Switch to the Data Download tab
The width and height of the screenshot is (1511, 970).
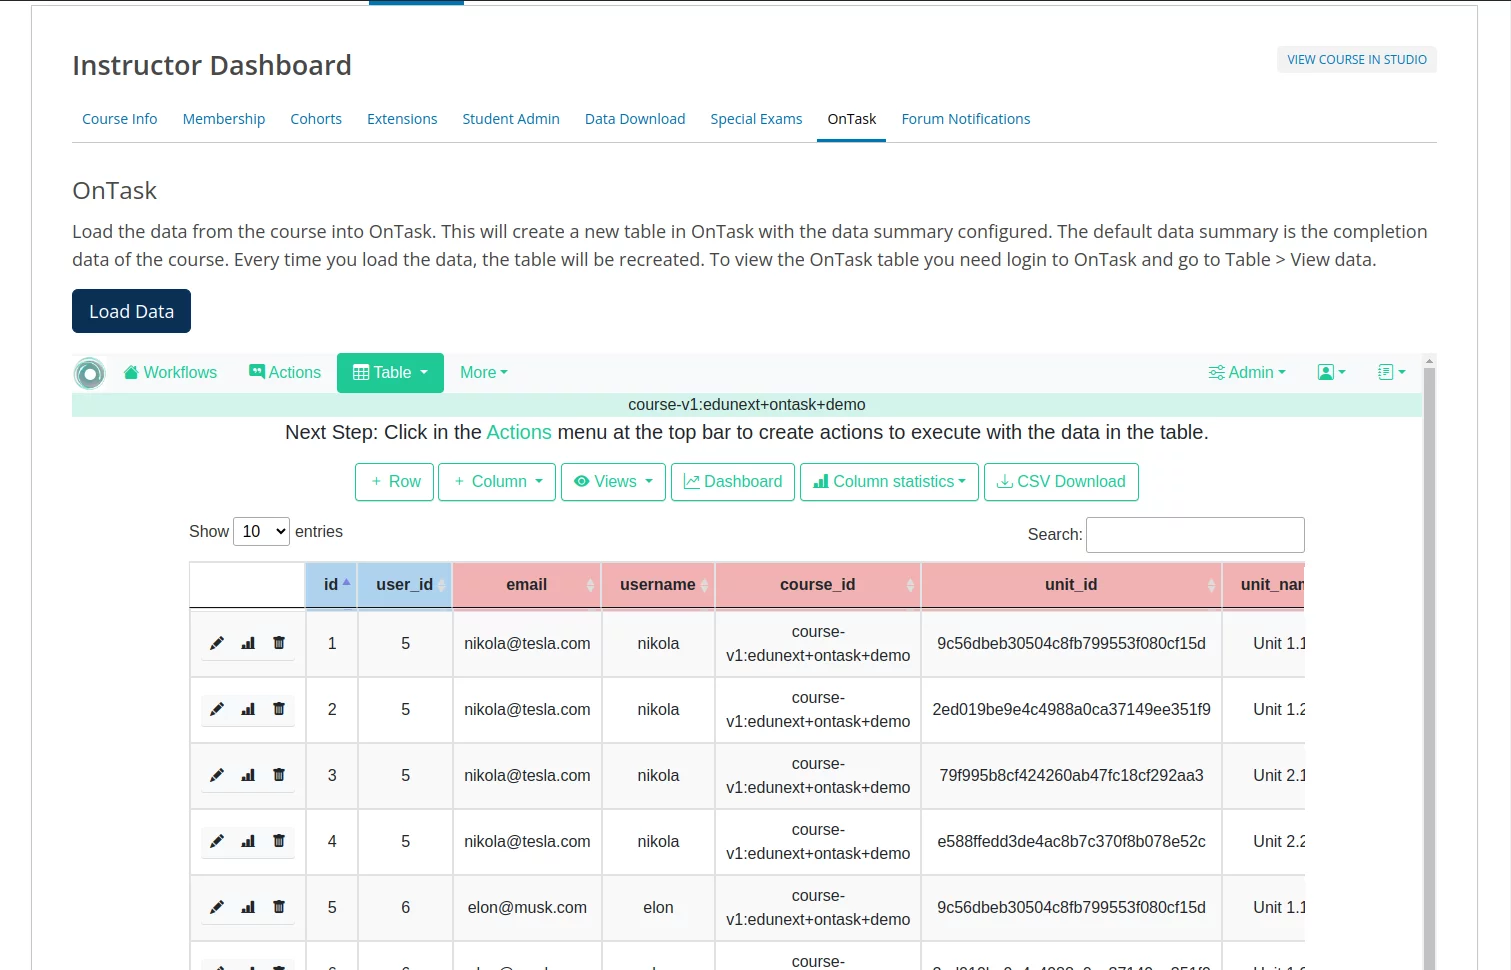[x=635, y=119]
